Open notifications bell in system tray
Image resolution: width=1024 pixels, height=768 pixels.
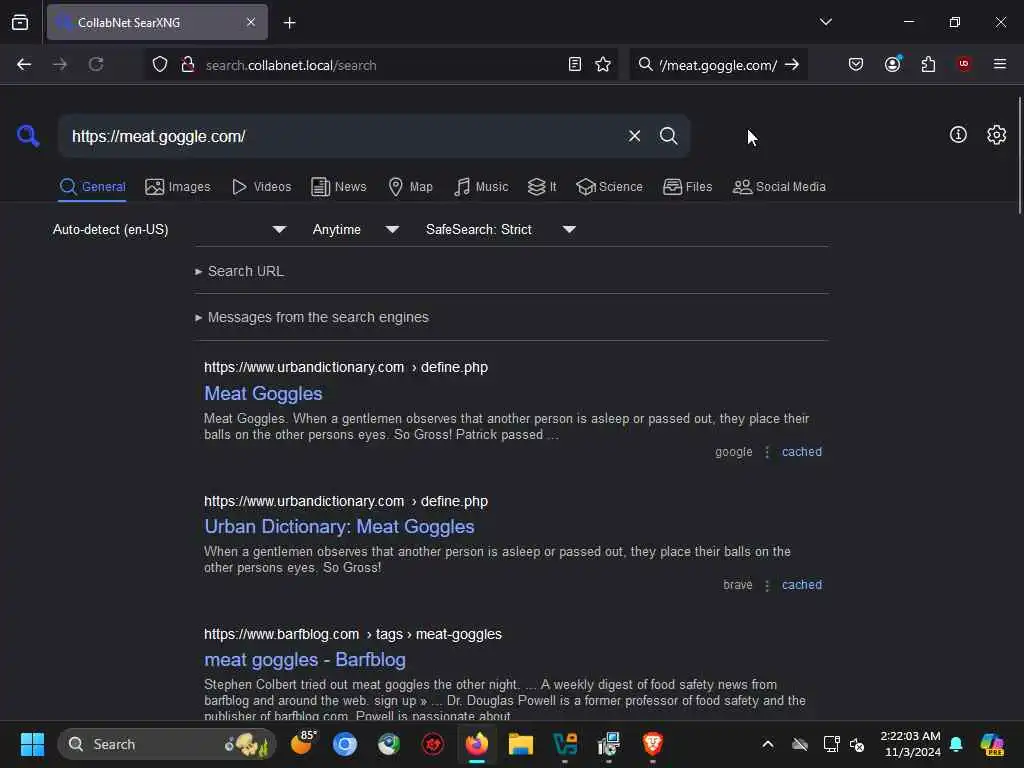[x=956, y=744]
